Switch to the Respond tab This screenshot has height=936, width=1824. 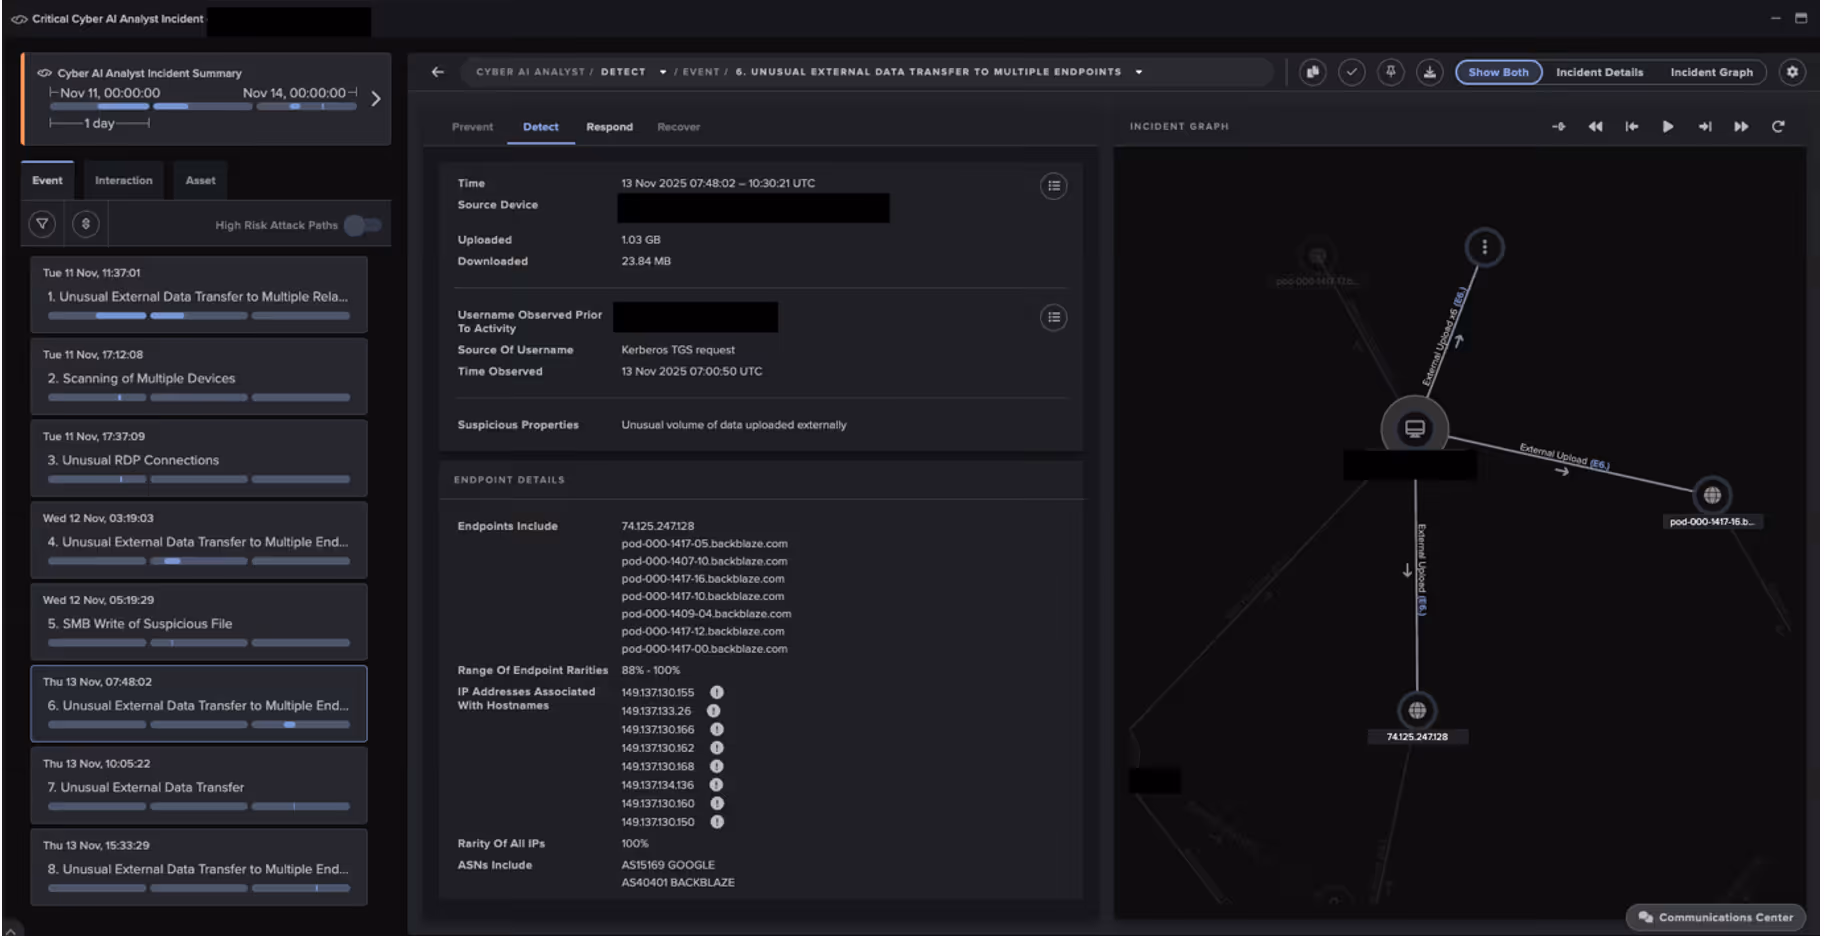click(x=609, y=127)
